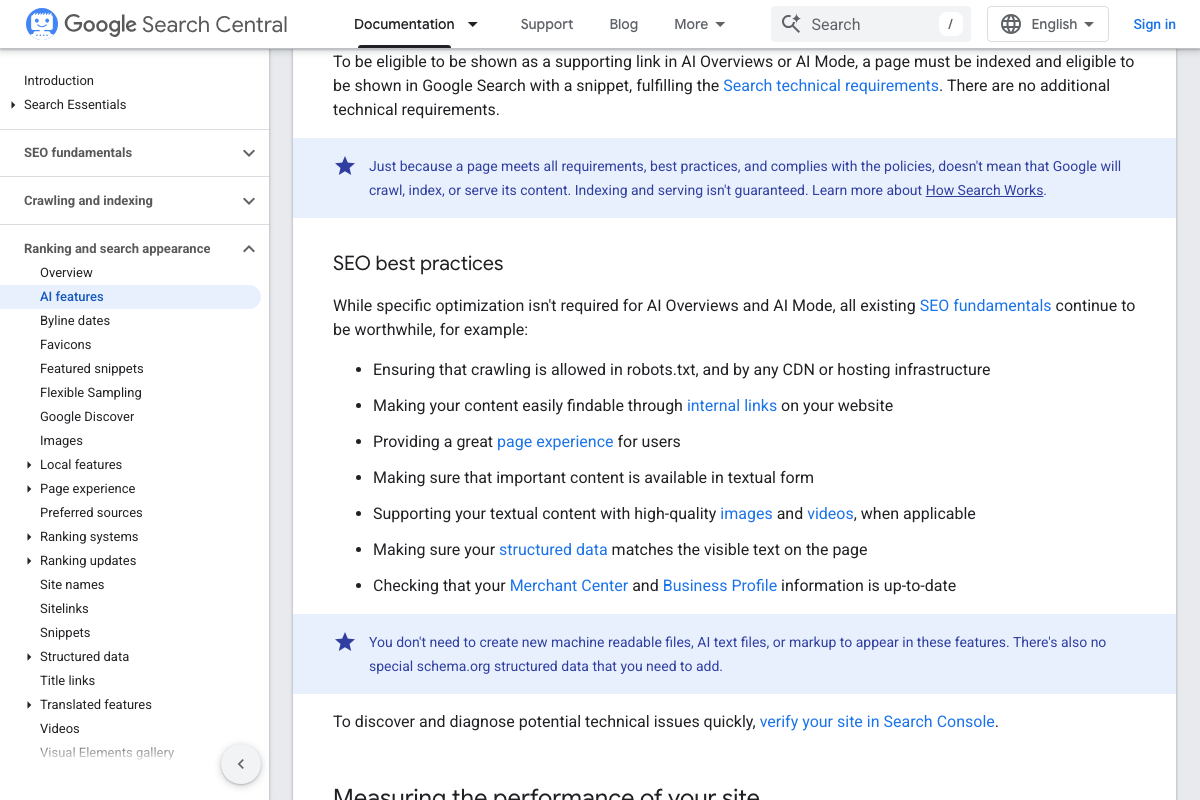Open the English language selector
Screen dimensions: 1200x800
coord(1048,24)
